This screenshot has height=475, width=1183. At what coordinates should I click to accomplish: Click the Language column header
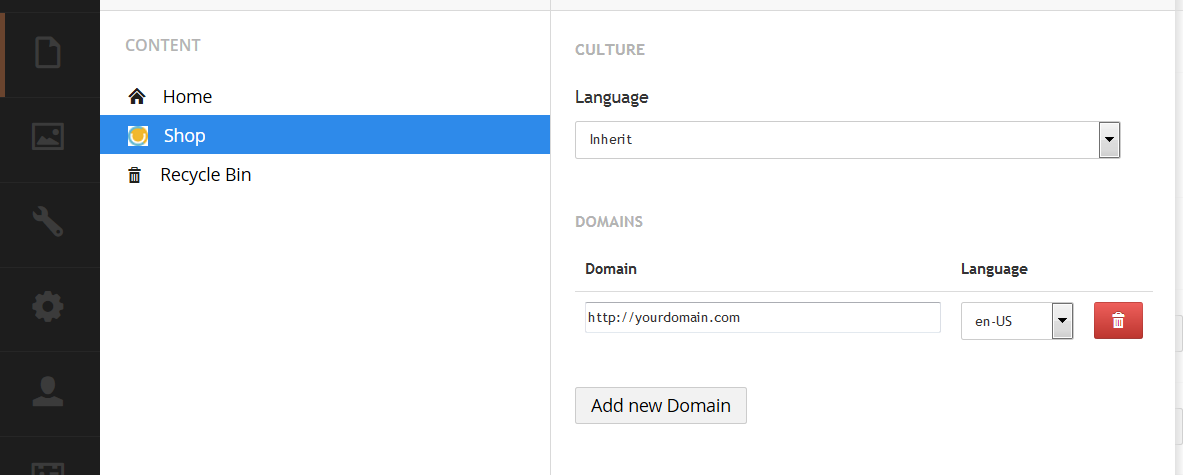(x=994, y=269)
